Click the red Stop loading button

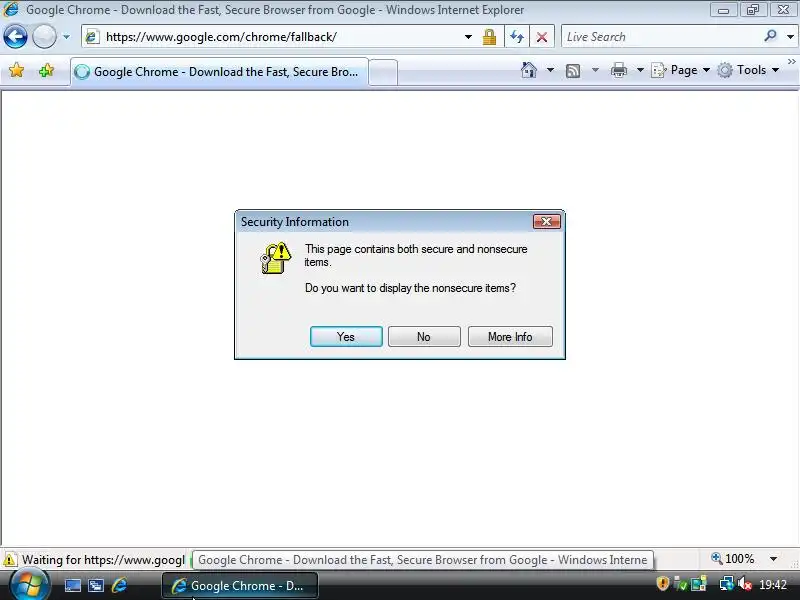[542, 37]
